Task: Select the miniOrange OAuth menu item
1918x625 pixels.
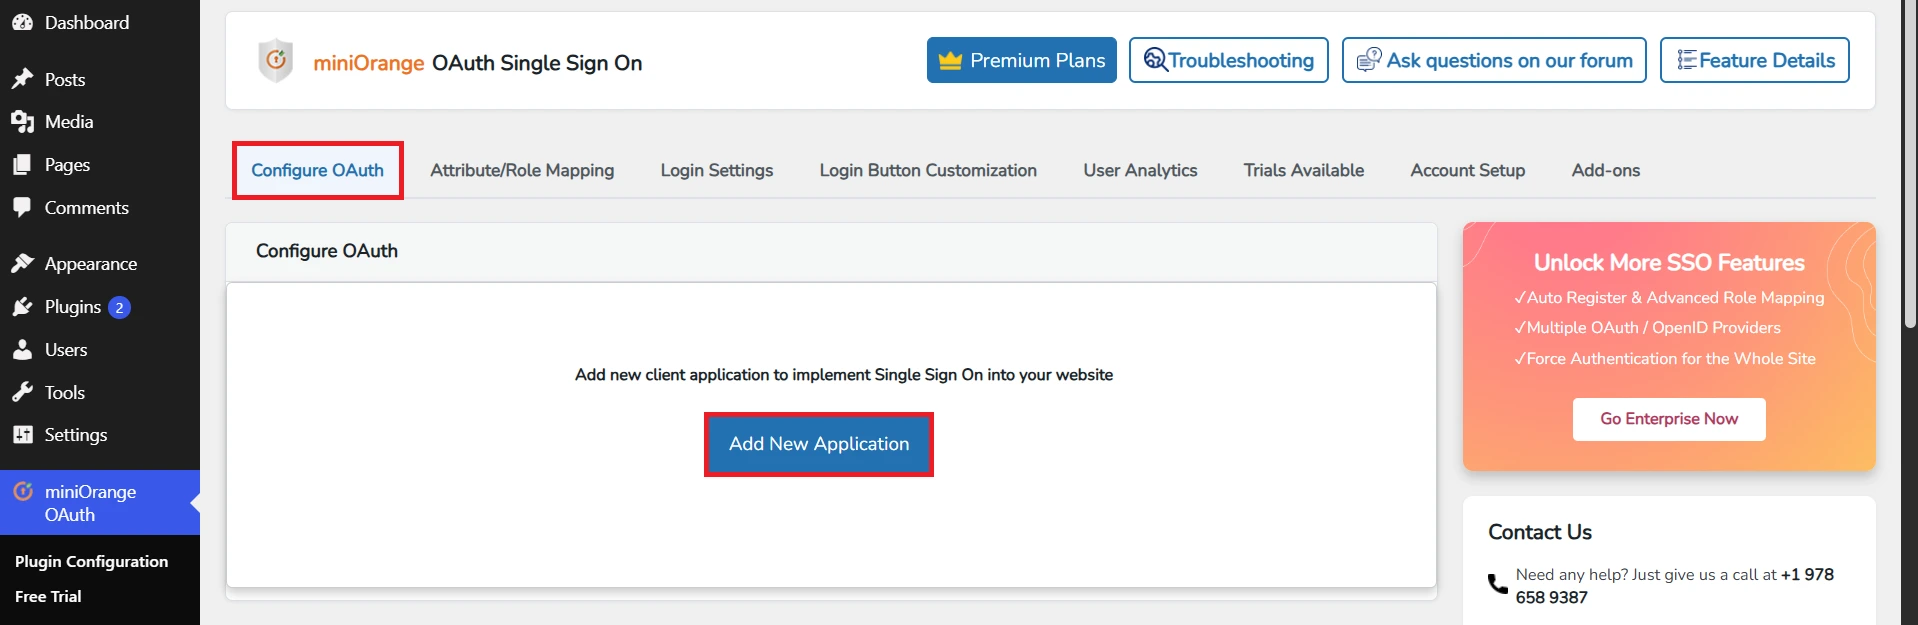Action: click(x=100, y=503)
